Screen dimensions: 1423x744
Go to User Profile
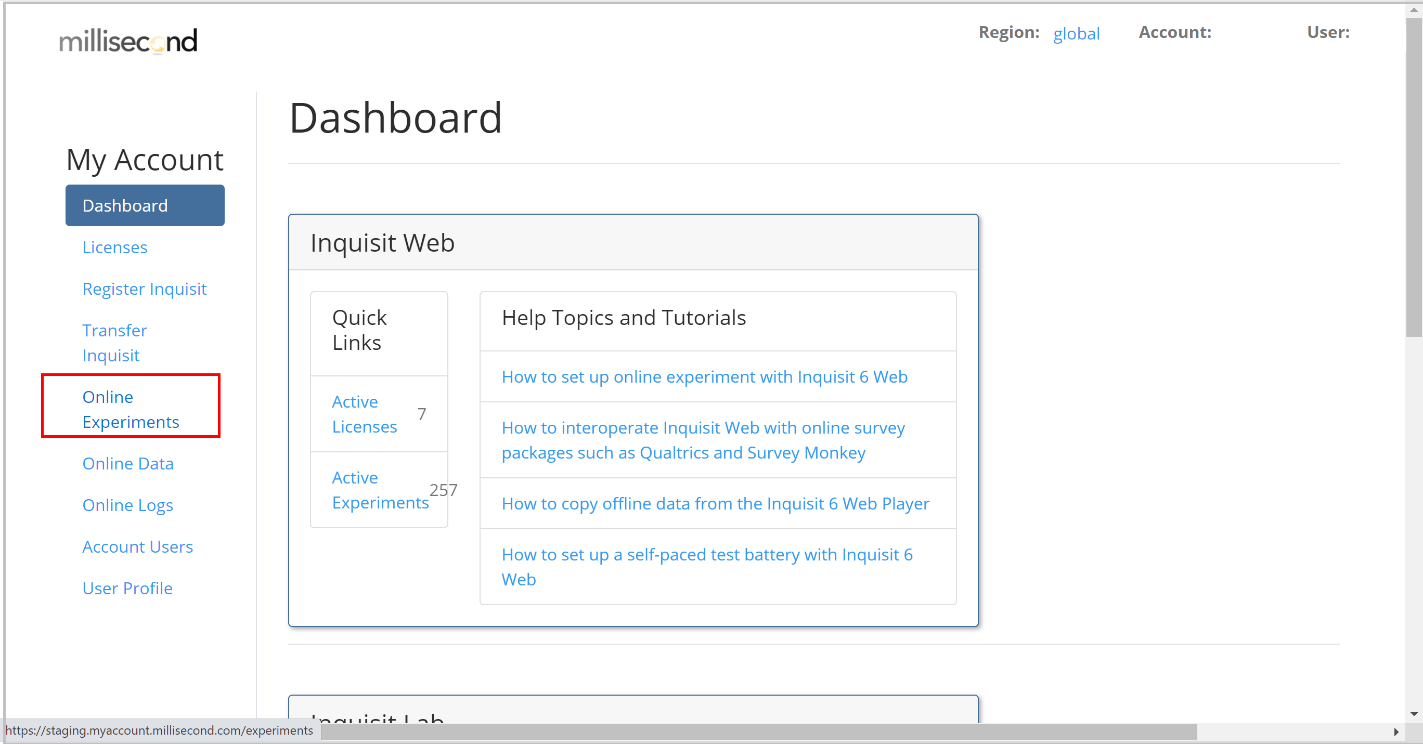127,588
